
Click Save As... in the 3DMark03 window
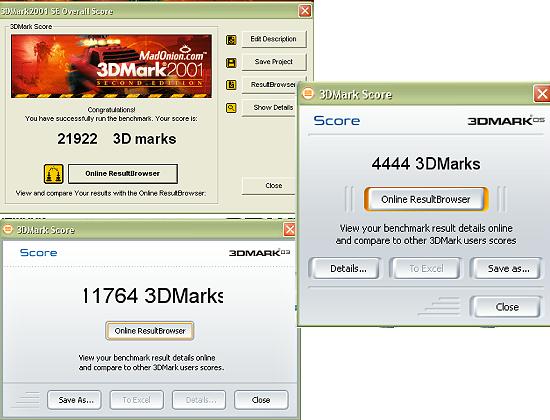pyautogui.click(x=75, y=400)
